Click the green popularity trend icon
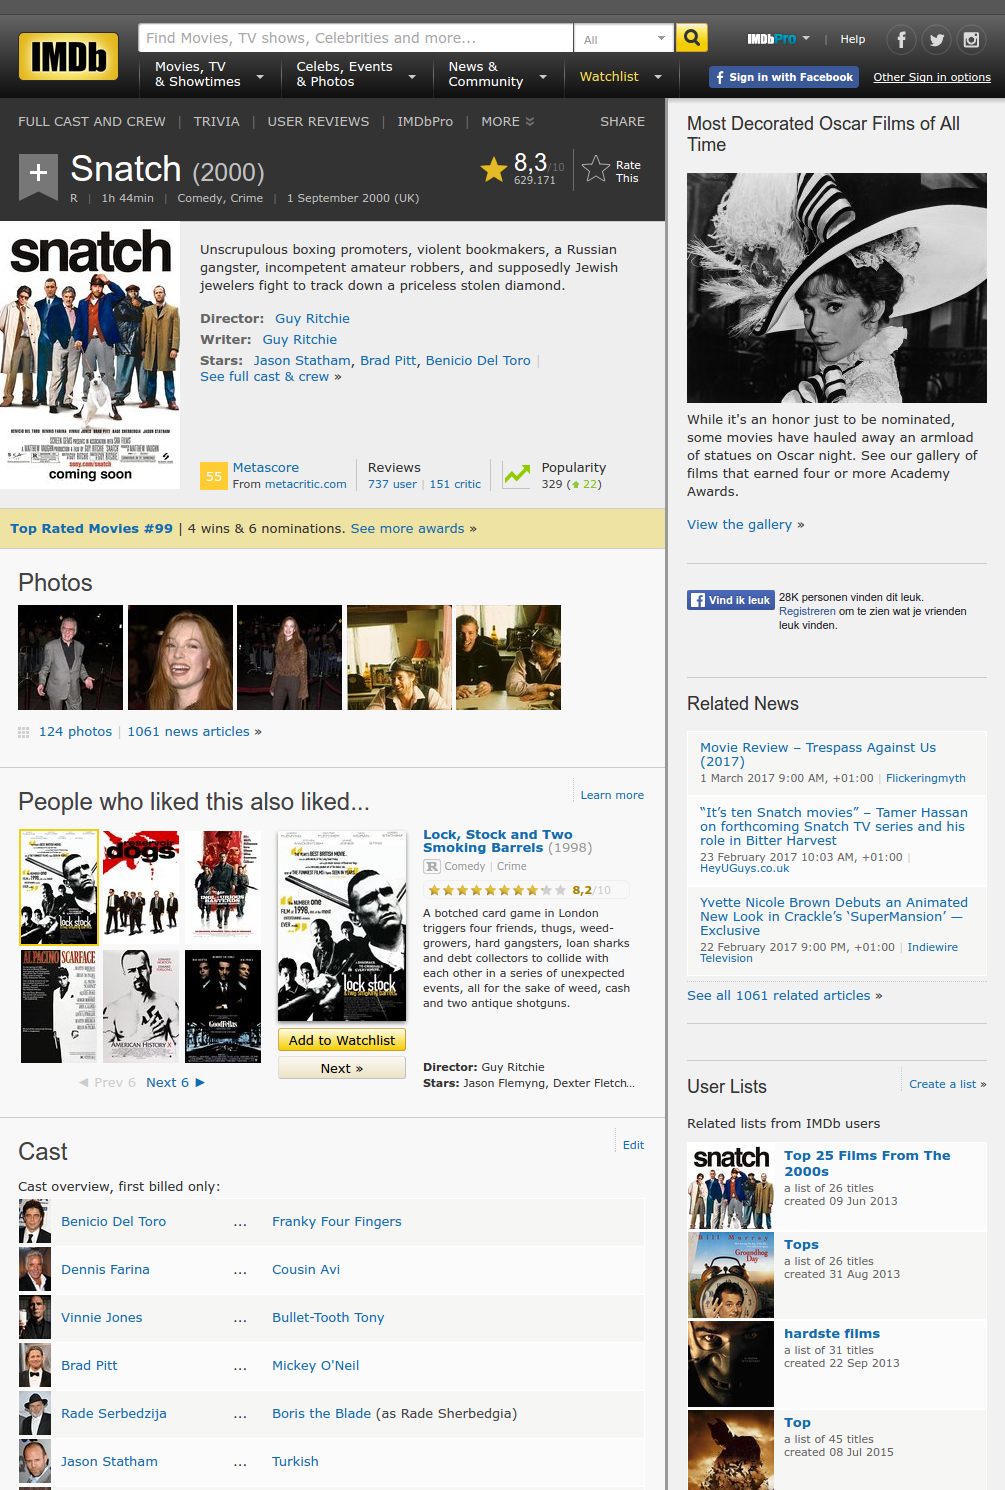The height and width of the screenshot is (1490, 1005). point(517,475)
